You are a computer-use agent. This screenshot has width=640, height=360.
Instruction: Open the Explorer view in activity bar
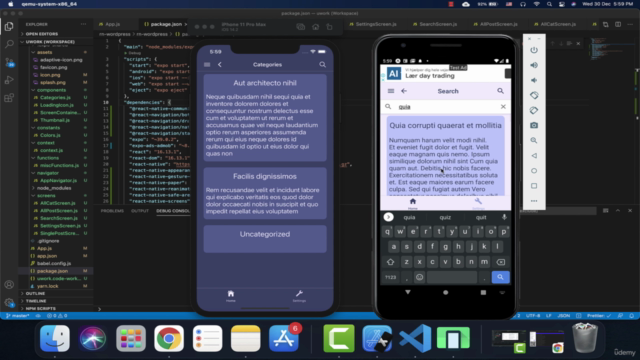(9, 27)
